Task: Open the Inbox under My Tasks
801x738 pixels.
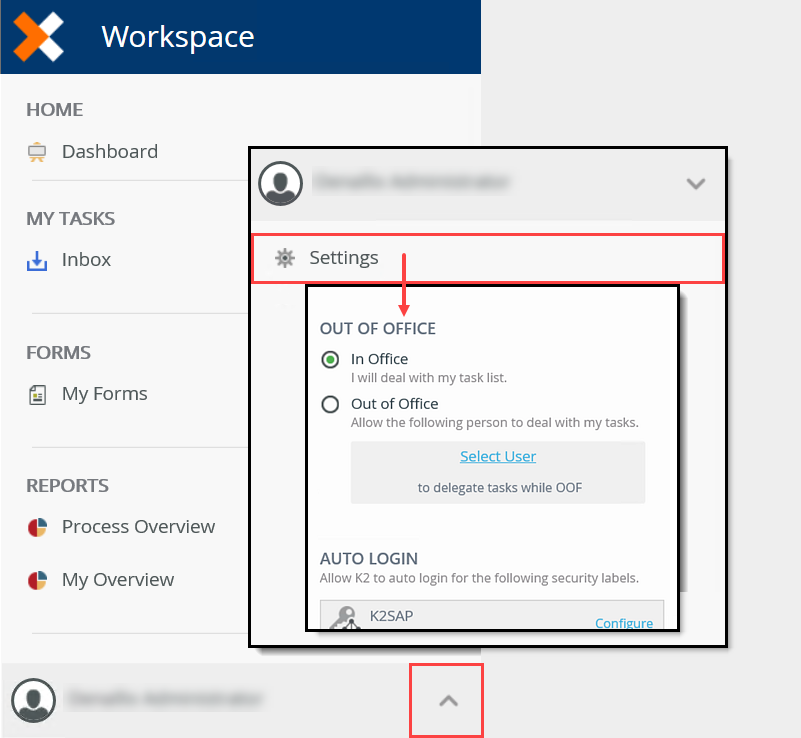Action: tap(86, 259)
